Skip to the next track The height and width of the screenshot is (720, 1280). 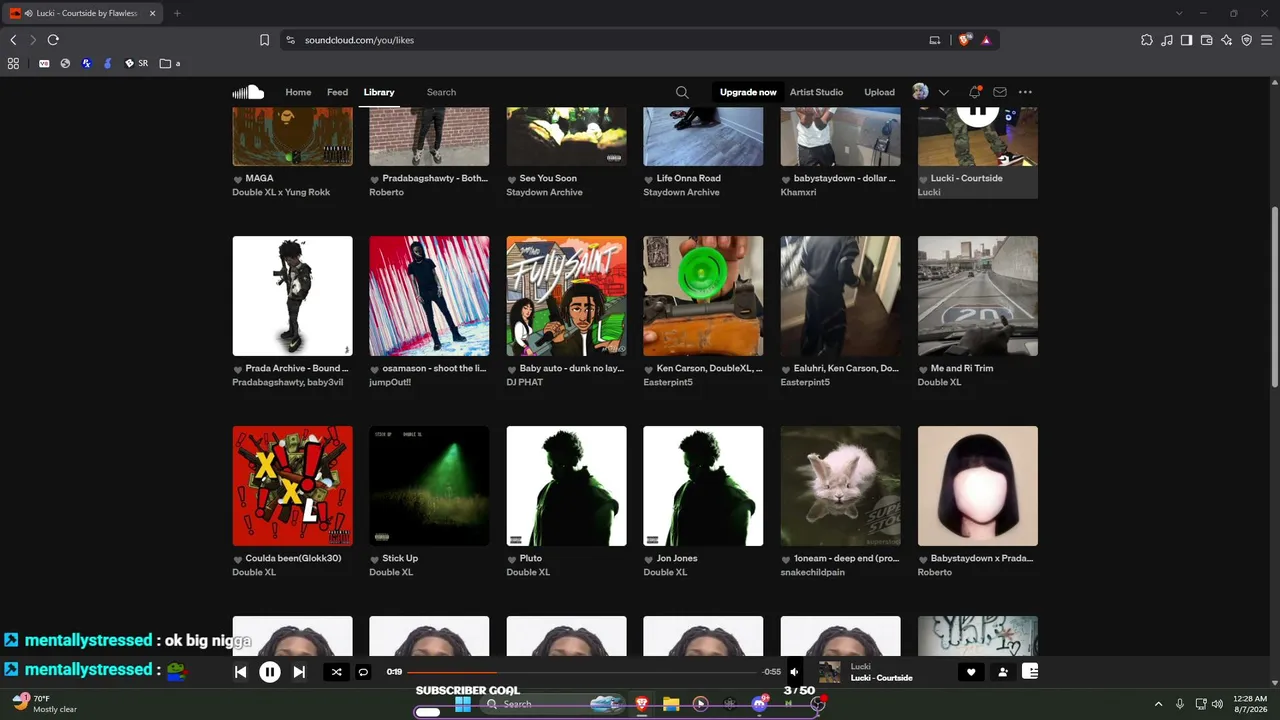pyautogui.click(x=299, y=672)
